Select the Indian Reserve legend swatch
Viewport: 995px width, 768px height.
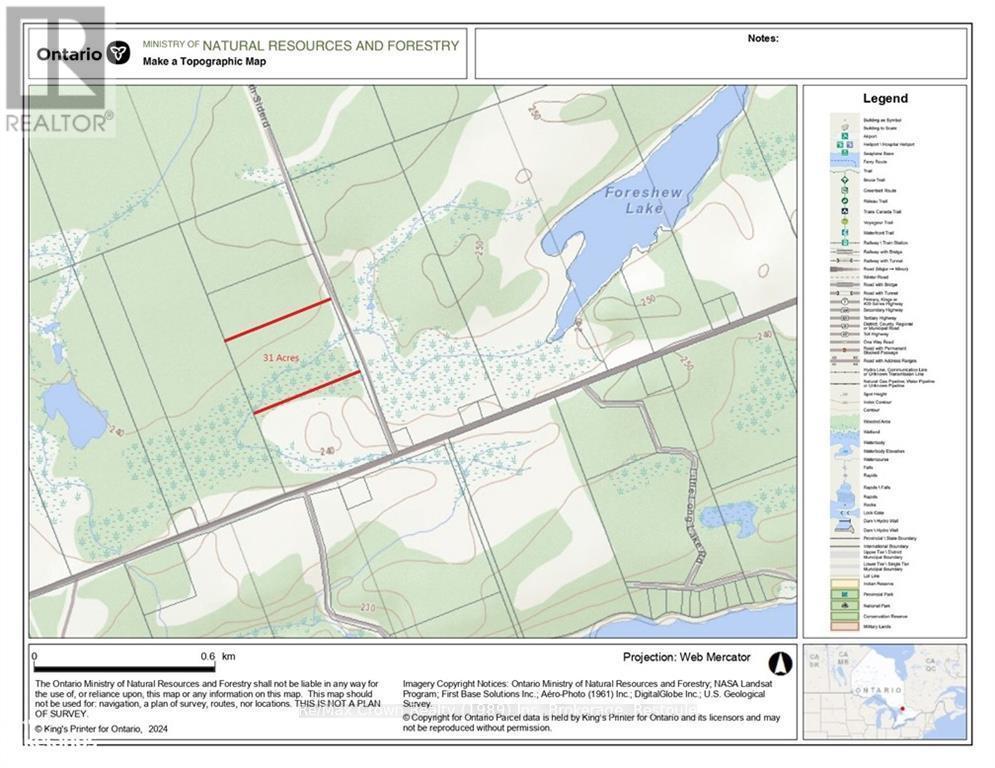point(844,583)
